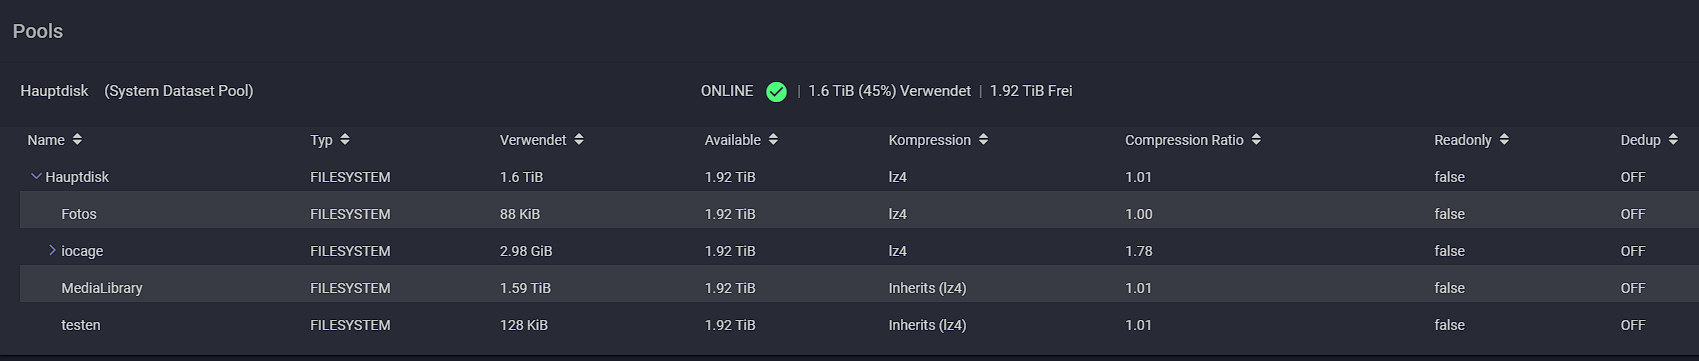The height and width of the screenshot is (361, 1699).
Task: Select the testen dataset row
Action: click(x=859, y=325)
